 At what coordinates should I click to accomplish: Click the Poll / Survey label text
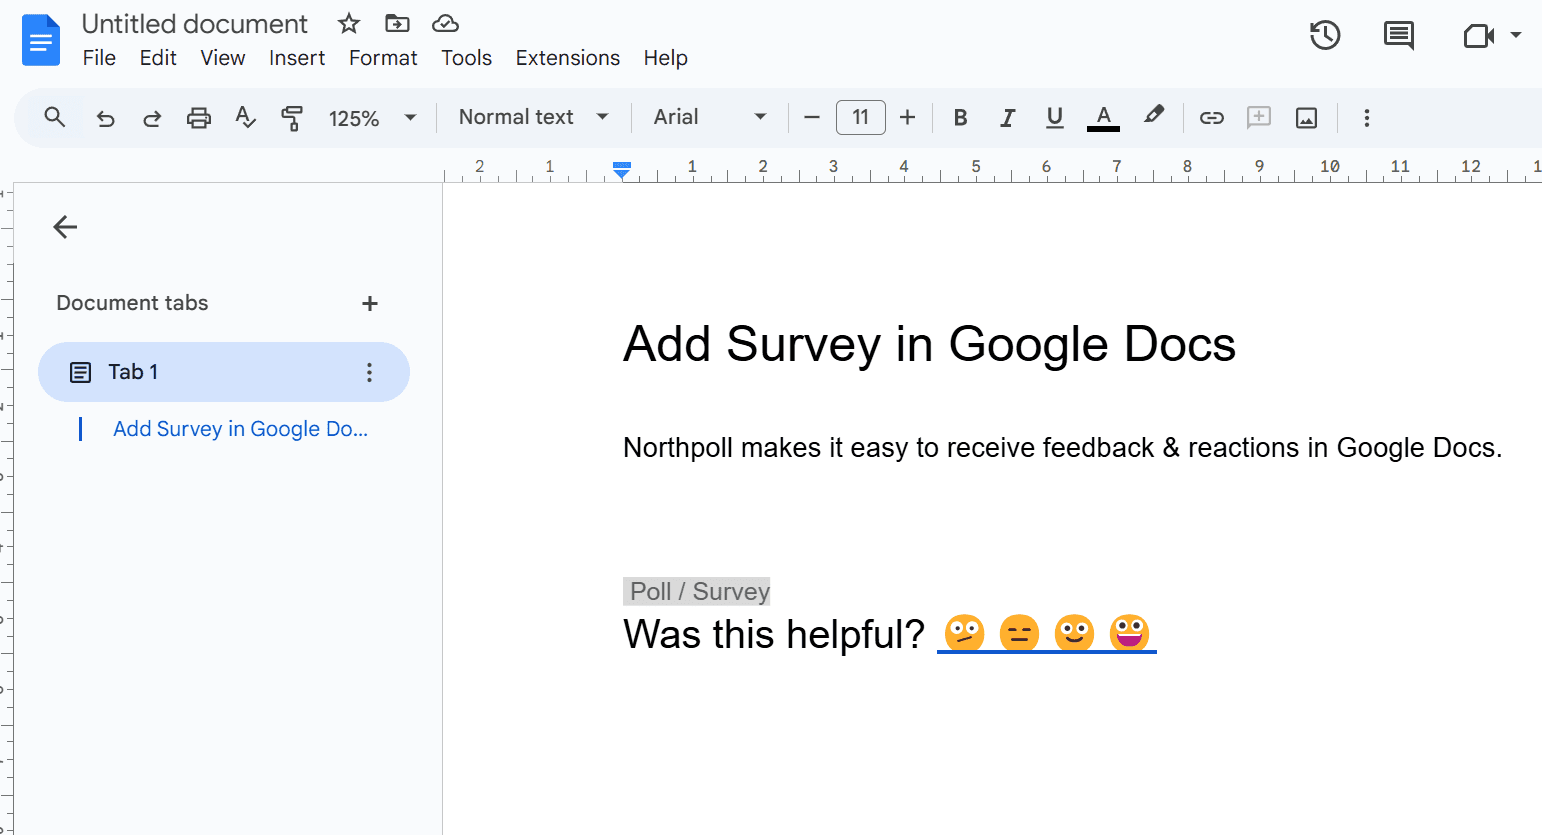pyautogui.click(x=699, y=591)
